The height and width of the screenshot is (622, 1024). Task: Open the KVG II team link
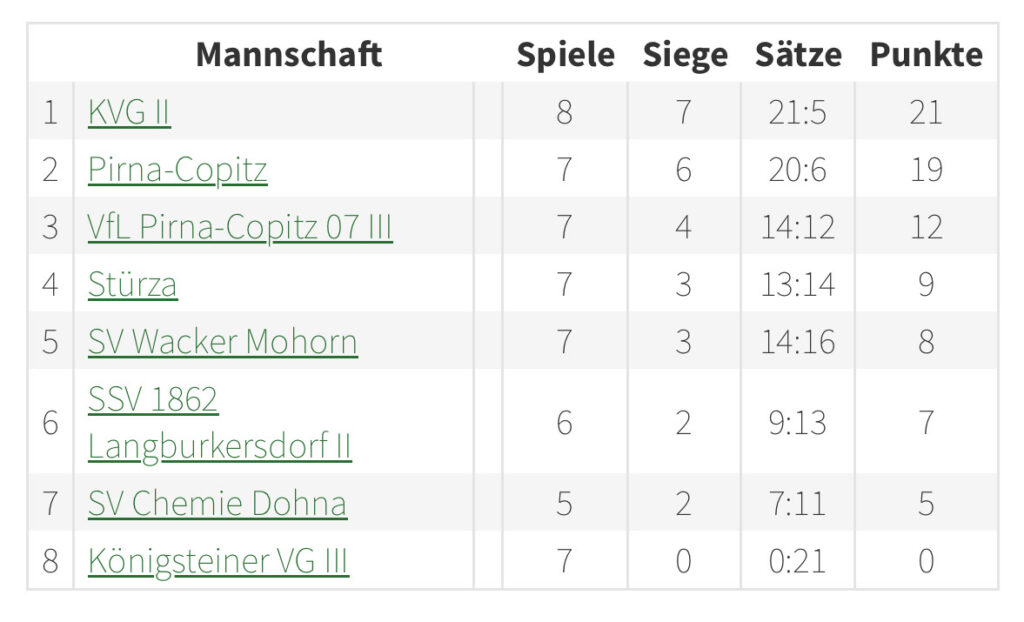tap(129, 112)
